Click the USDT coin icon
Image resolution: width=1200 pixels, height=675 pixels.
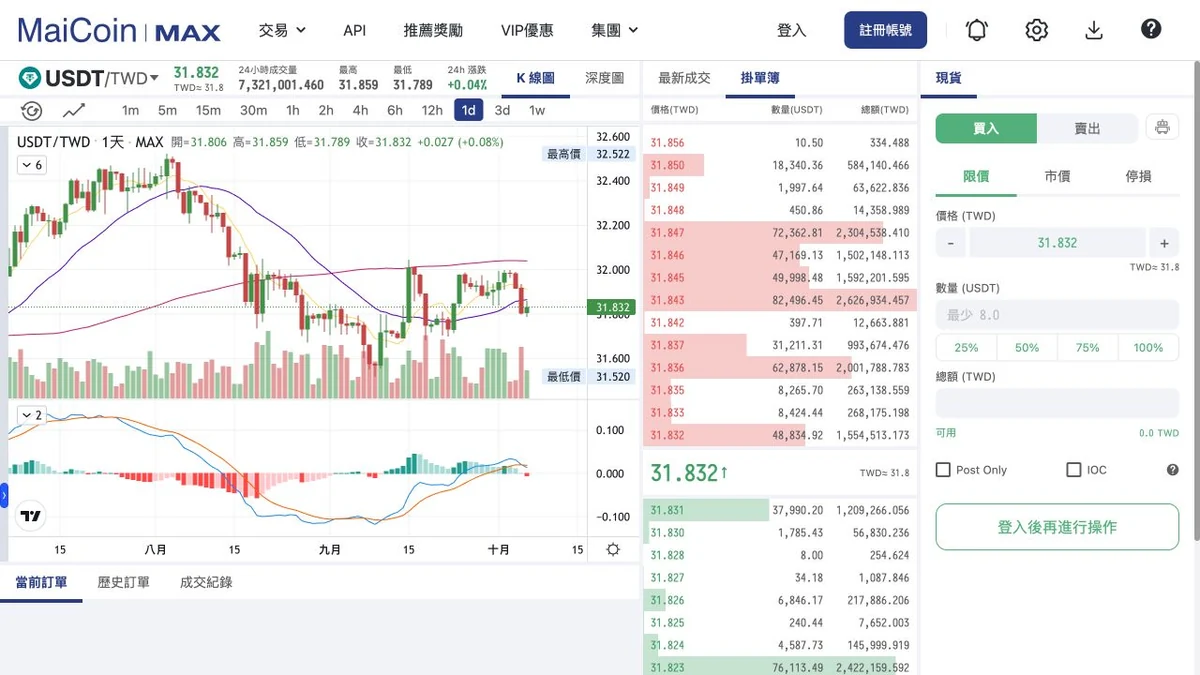click(29, 78)
